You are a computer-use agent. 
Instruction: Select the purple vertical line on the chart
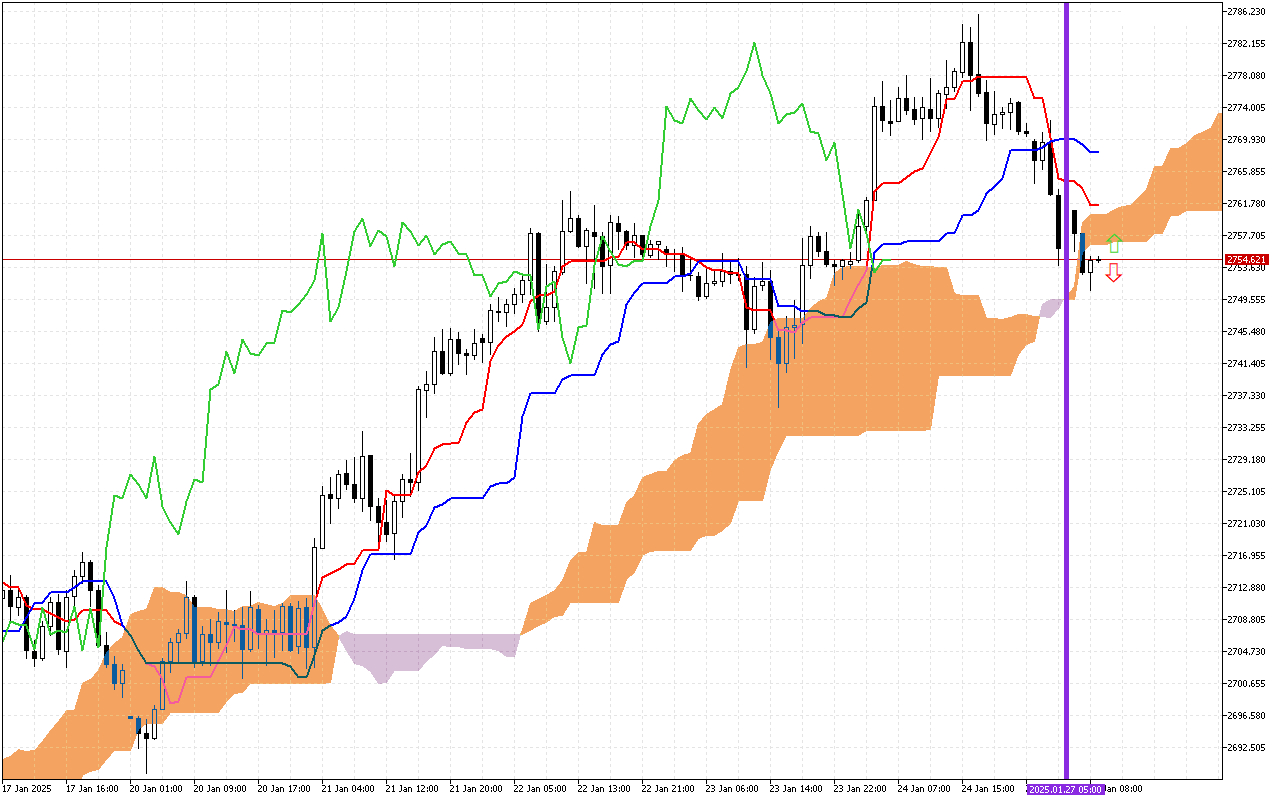[x=1066, y=390]
